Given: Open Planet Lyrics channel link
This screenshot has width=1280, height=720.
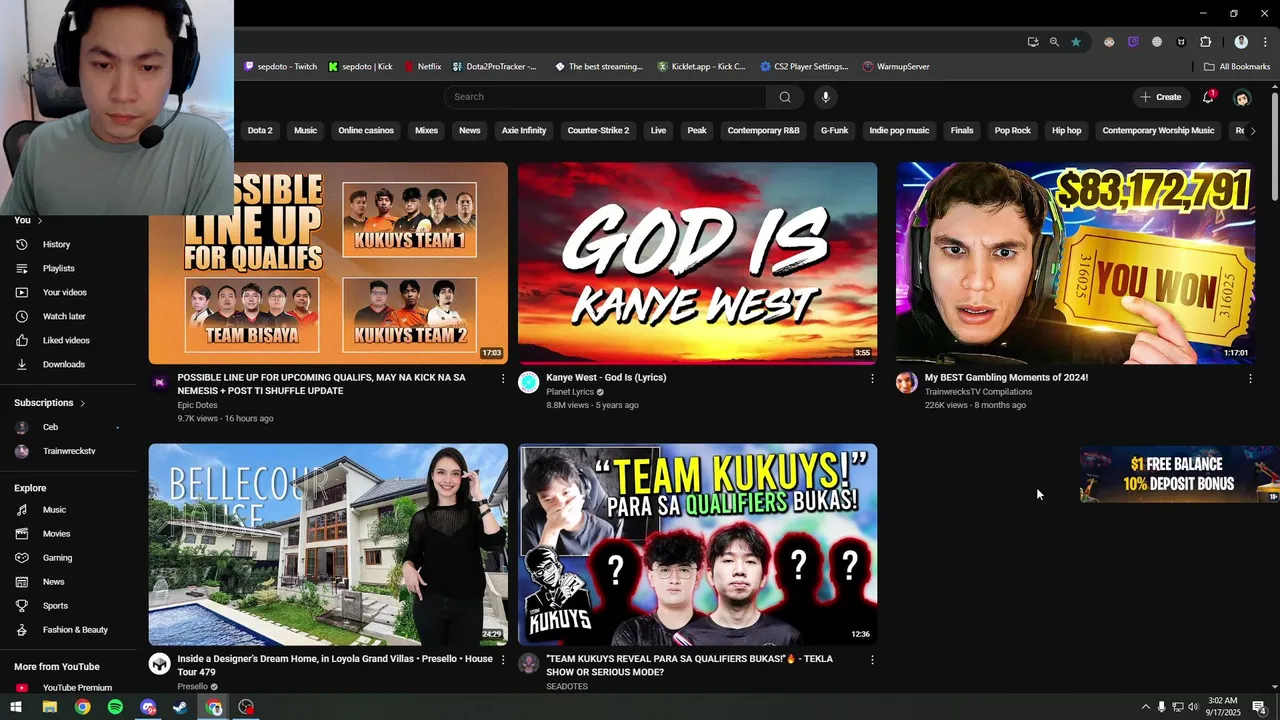Looking at the screenshot, I should [570, 392].
